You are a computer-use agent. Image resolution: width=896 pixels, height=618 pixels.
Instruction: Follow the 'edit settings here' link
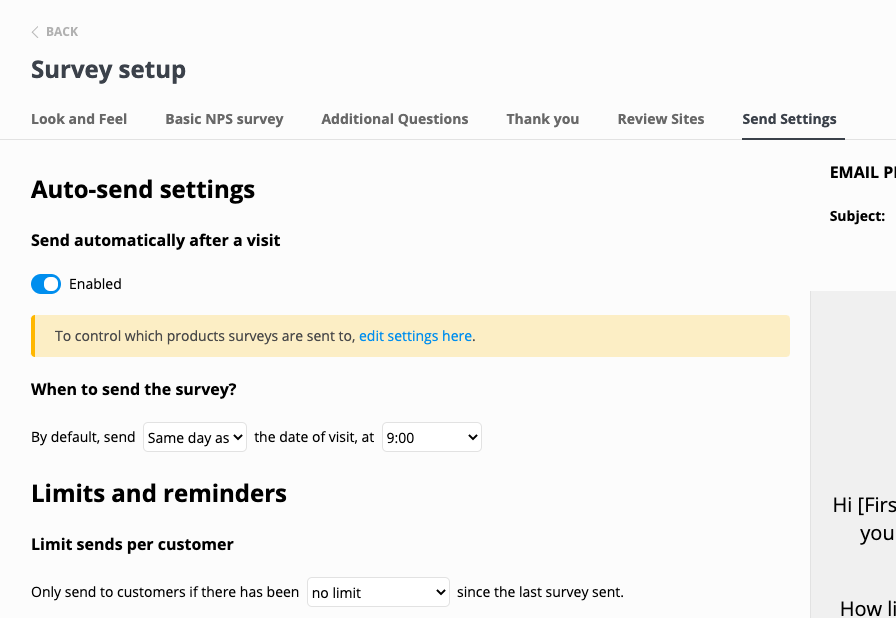pos(415,336)
